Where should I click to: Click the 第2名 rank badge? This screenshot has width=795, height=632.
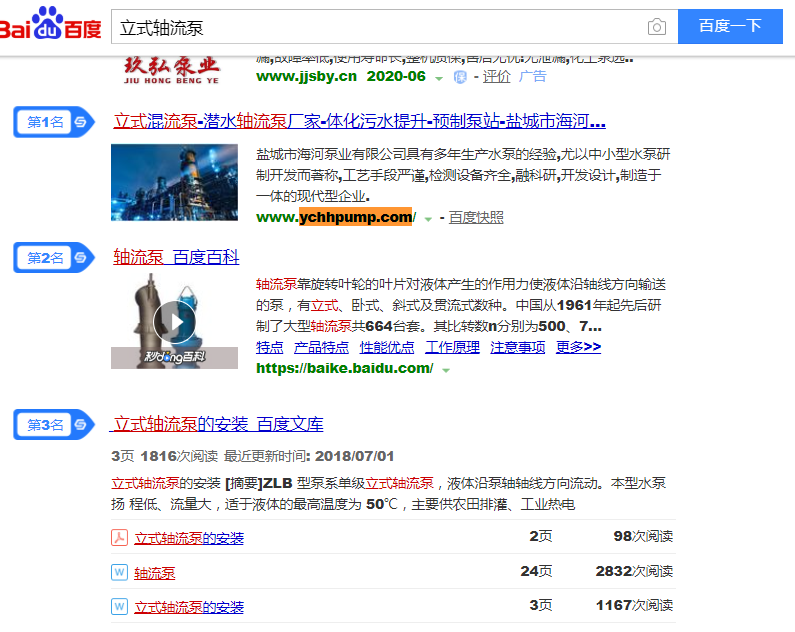point(53,257)
